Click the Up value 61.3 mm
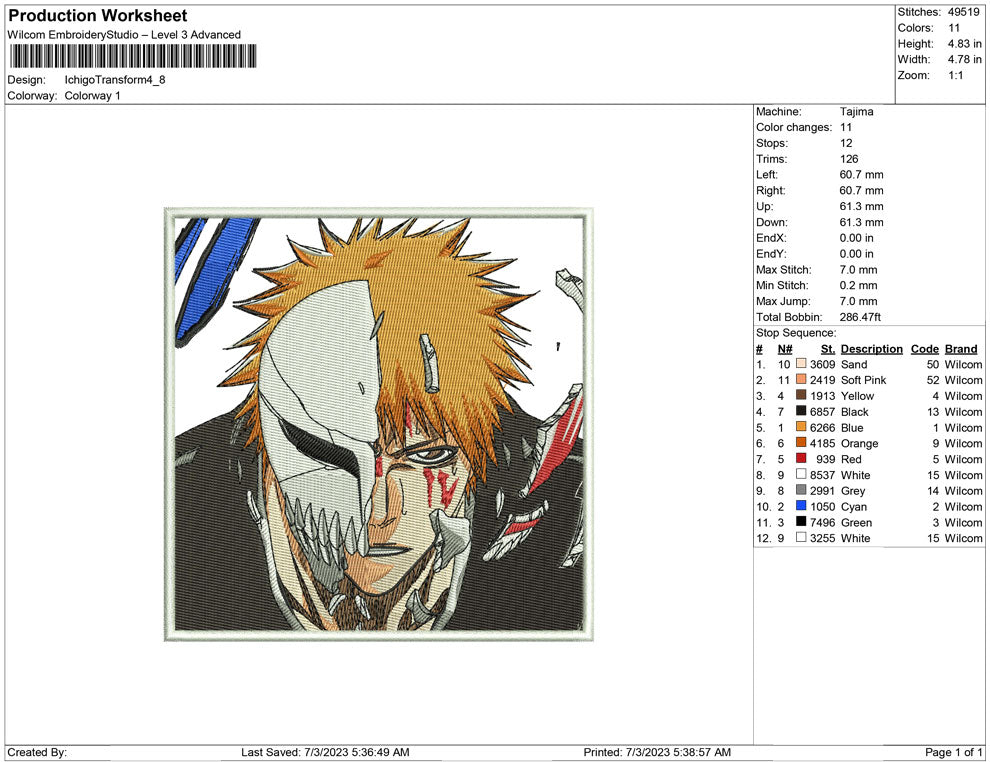 pyautogui.click(x=862, y=206)
